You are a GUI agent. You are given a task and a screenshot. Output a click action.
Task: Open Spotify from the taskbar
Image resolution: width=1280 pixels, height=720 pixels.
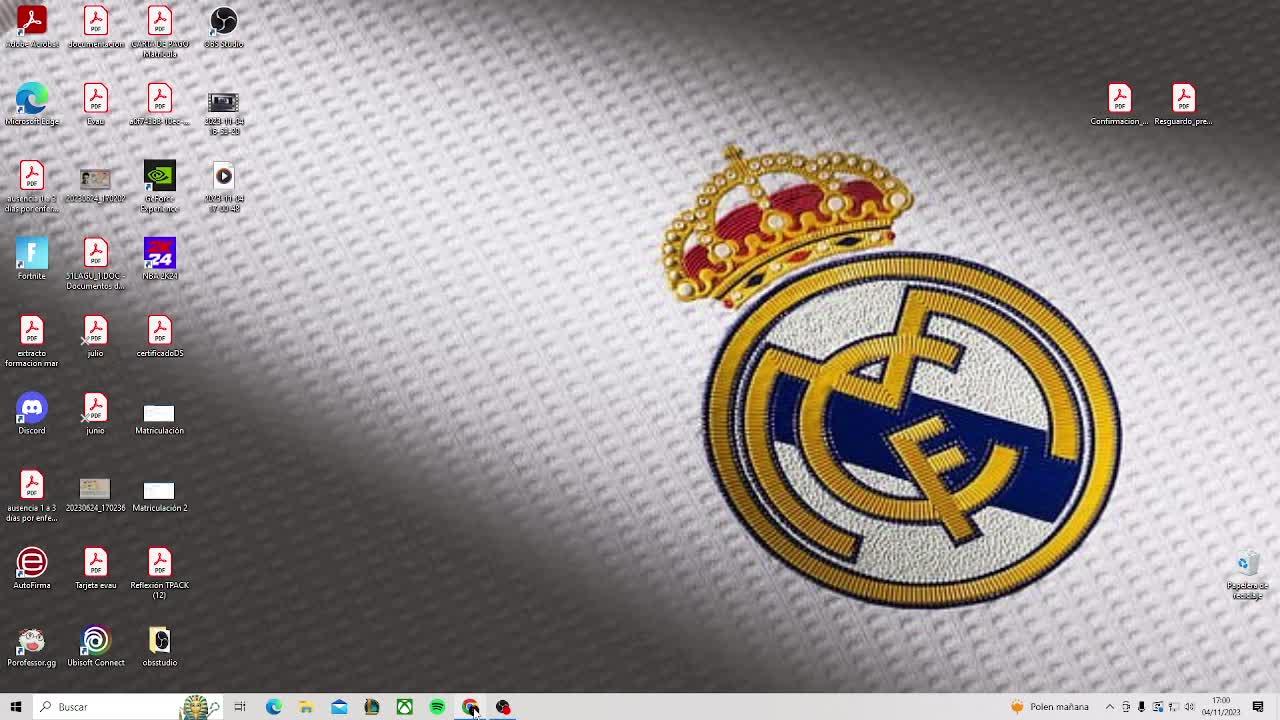[438, 707]
